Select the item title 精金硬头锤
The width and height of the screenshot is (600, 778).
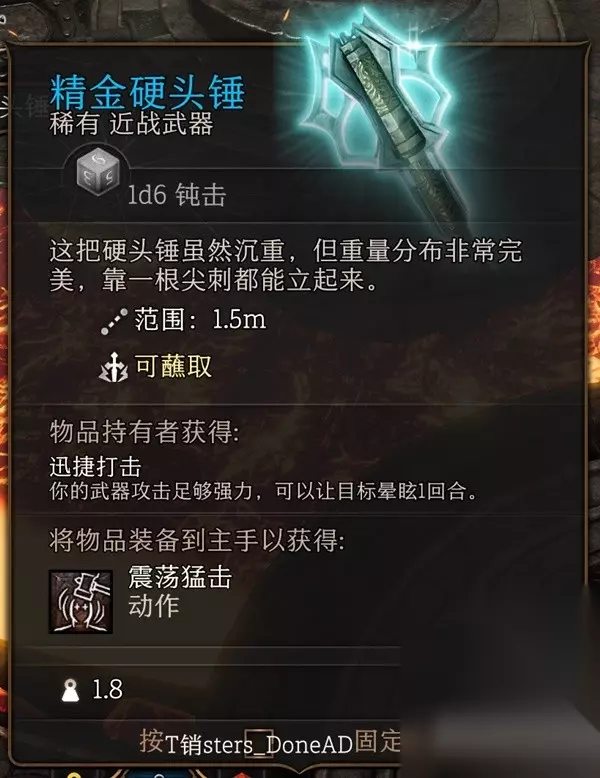(x=147, y=92)
